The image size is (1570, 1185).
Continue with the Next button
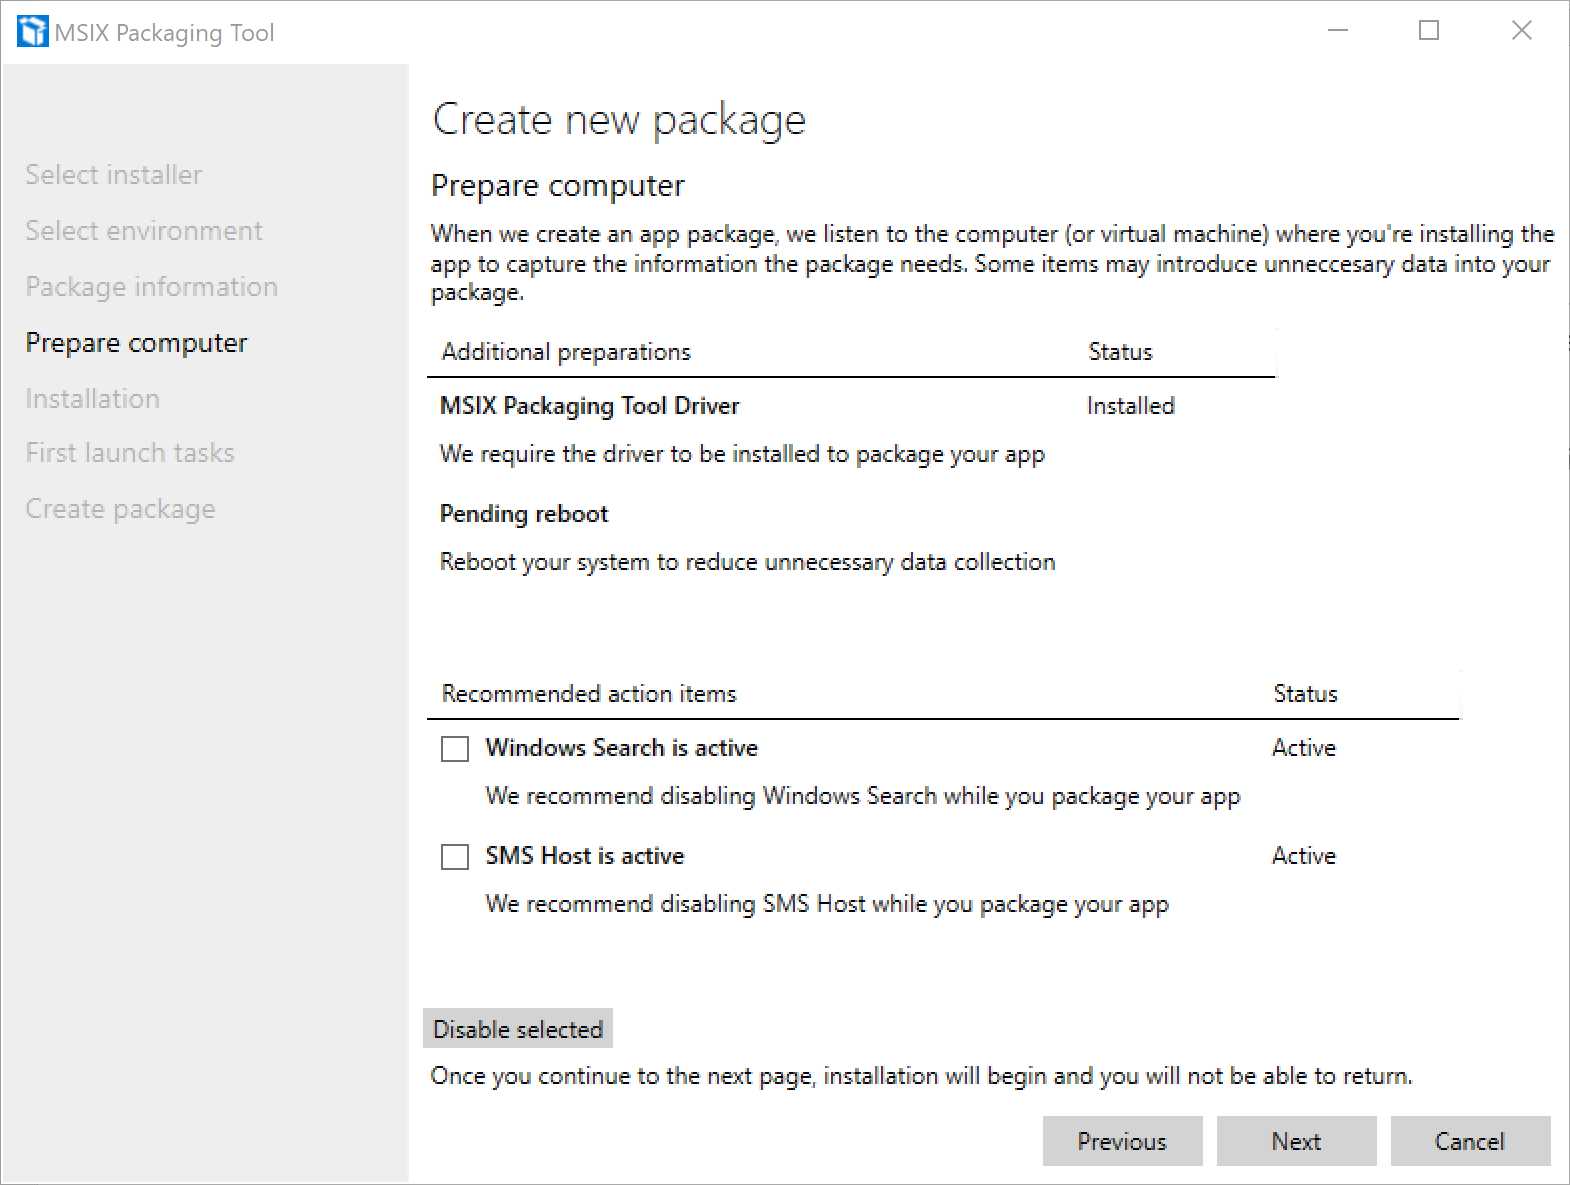1296,1141
